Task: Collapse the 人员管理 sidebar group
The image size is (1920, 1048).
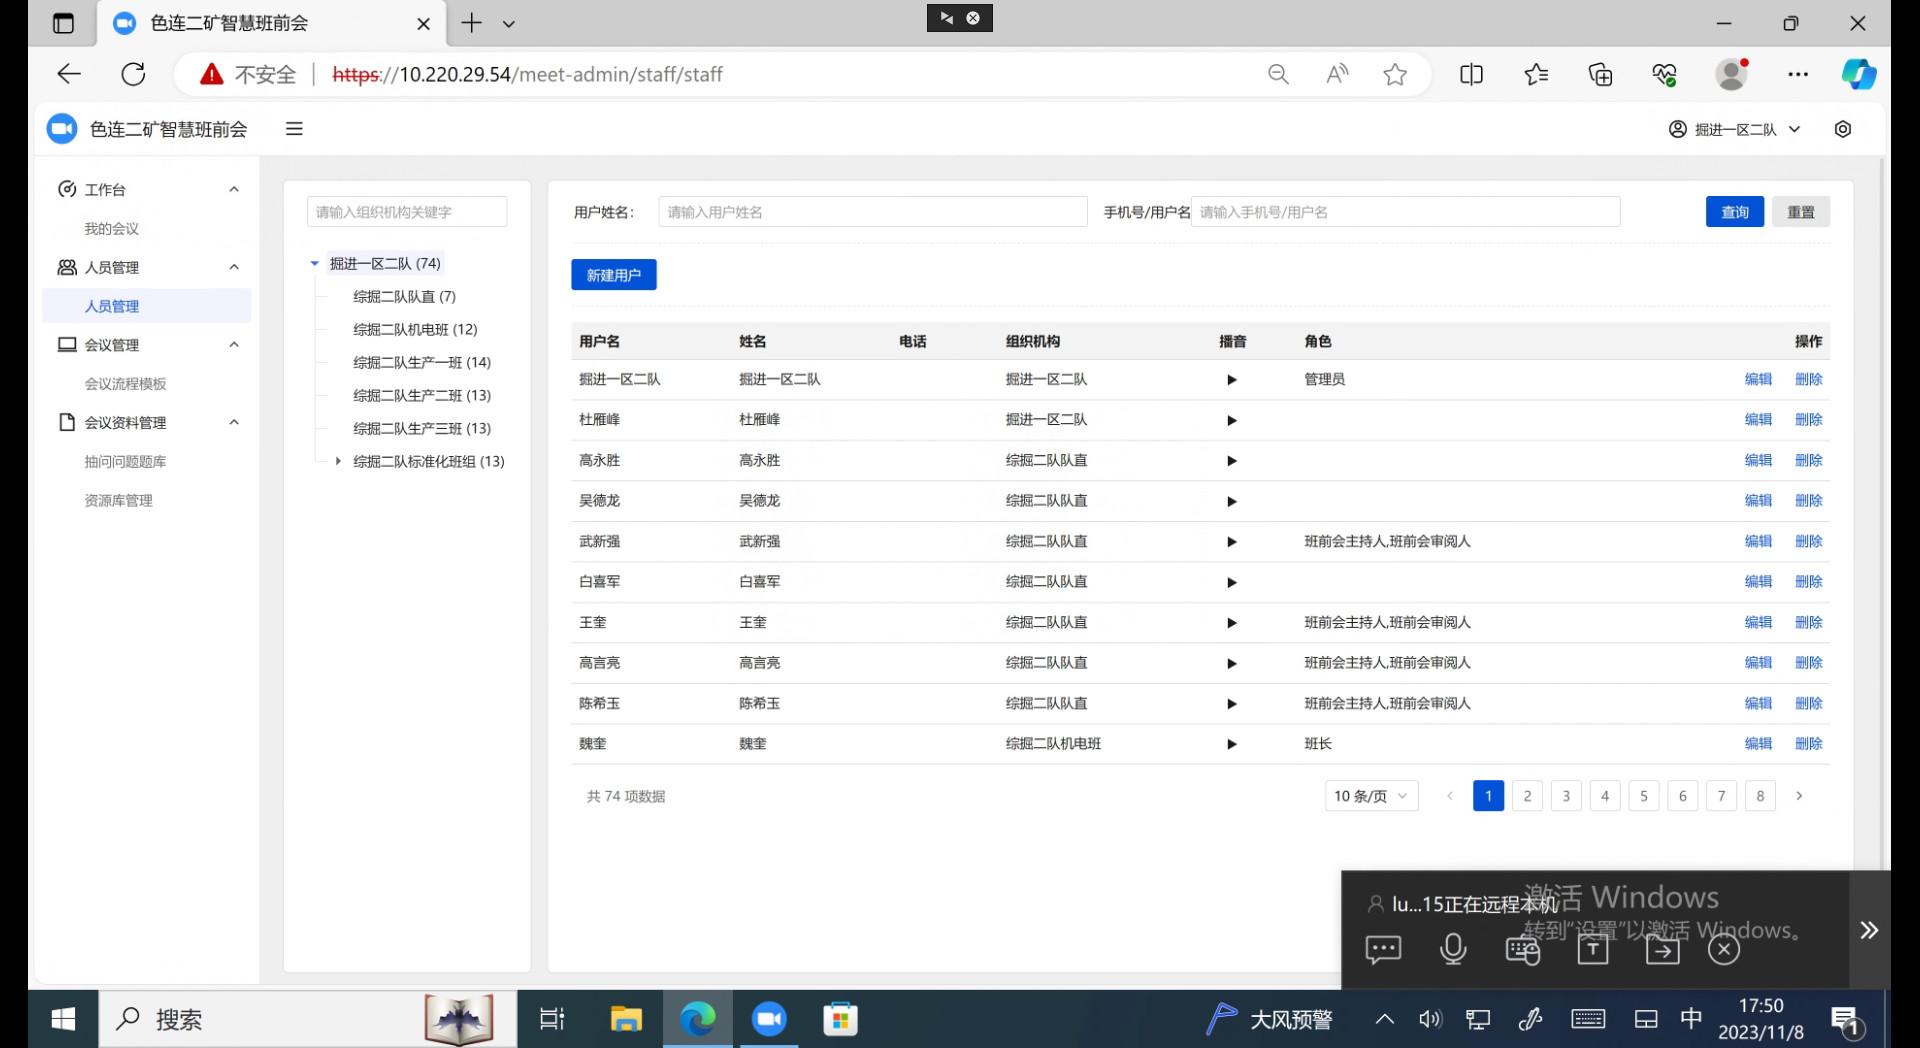Action: pyautogui.click(x=234, y=267)
